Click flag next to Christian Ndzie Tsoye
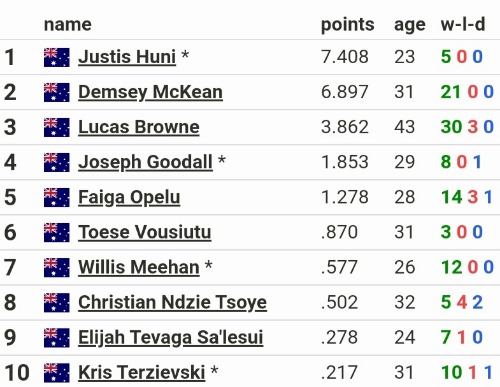The image size is (500, 387). point(57,303)
